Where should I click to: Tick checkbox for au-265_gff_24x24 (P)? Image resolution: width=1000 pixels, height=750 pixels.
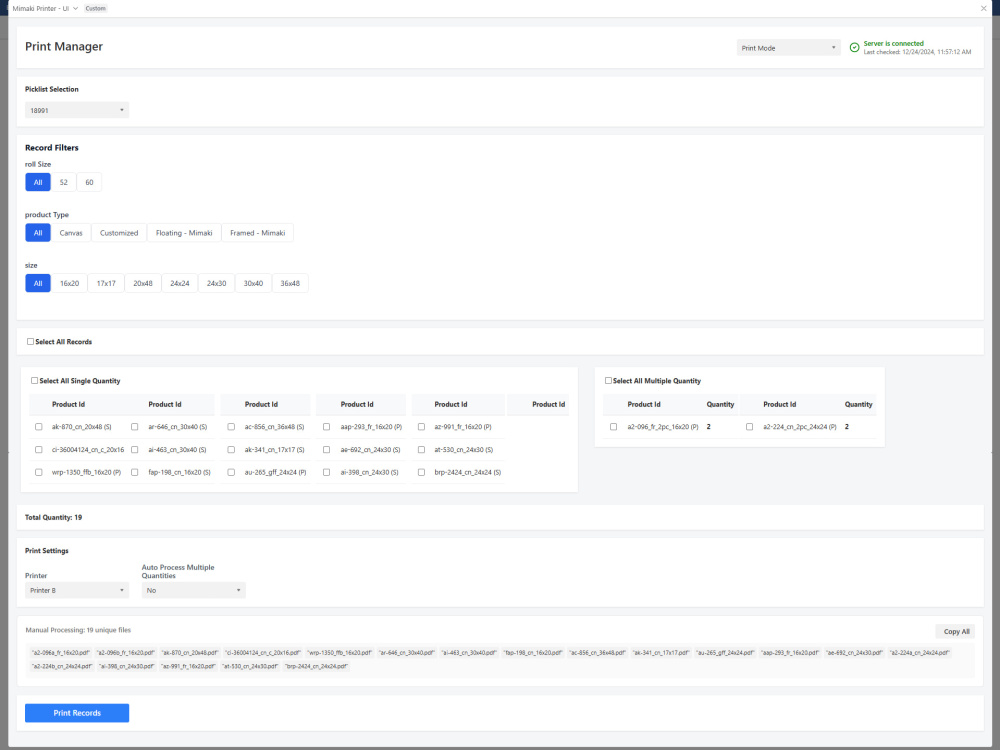(231, 473)
